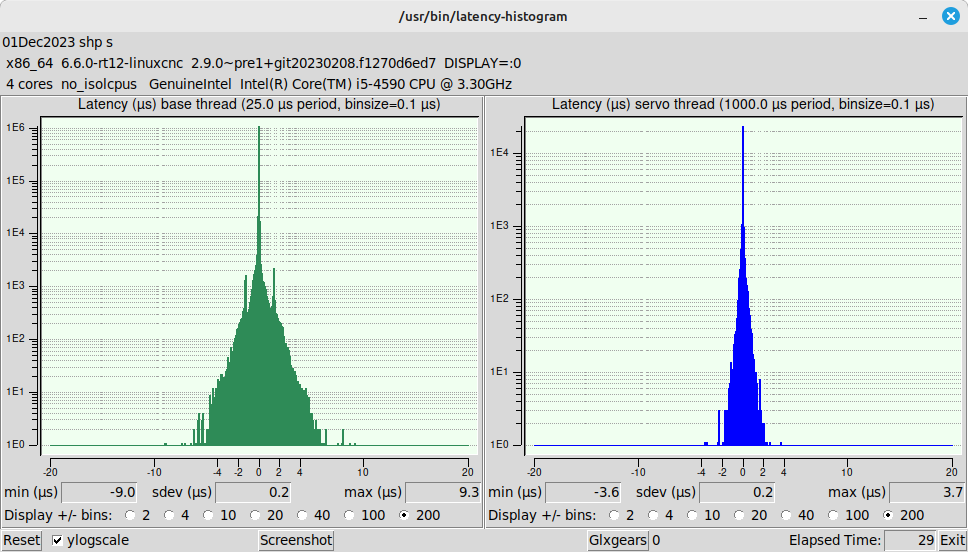Click base thread max value 9.3

pyautogui.click(x=443, y=493)
